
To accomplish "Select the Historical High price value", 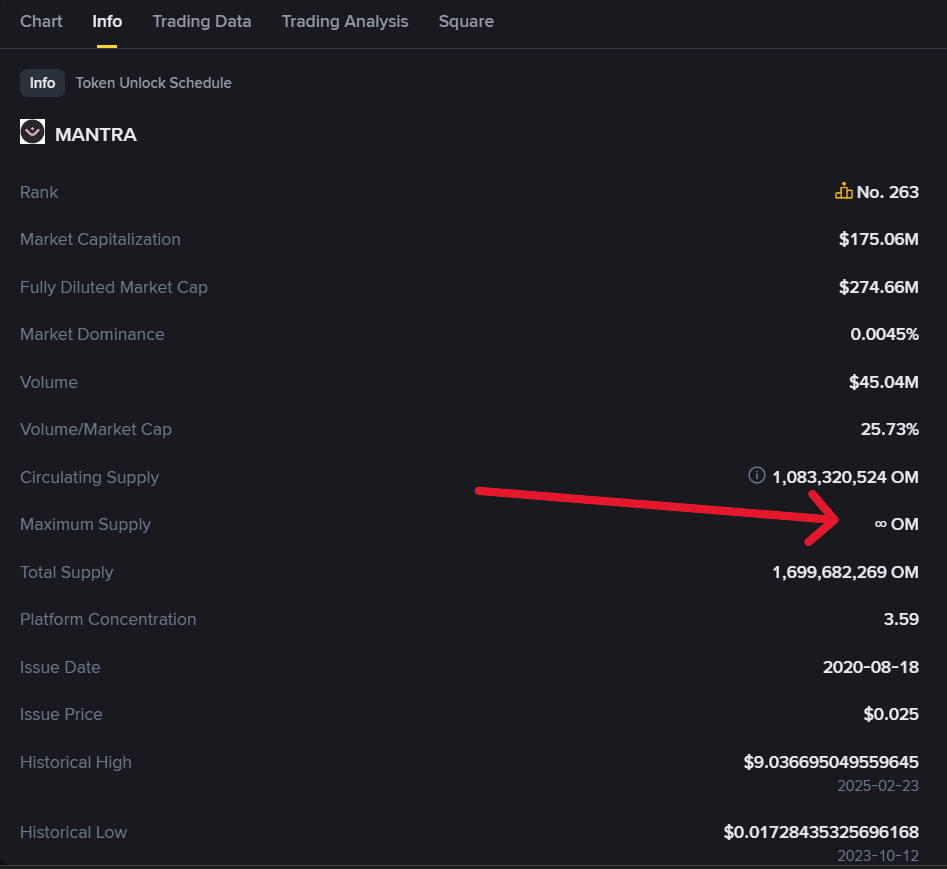I will (830, 762).
